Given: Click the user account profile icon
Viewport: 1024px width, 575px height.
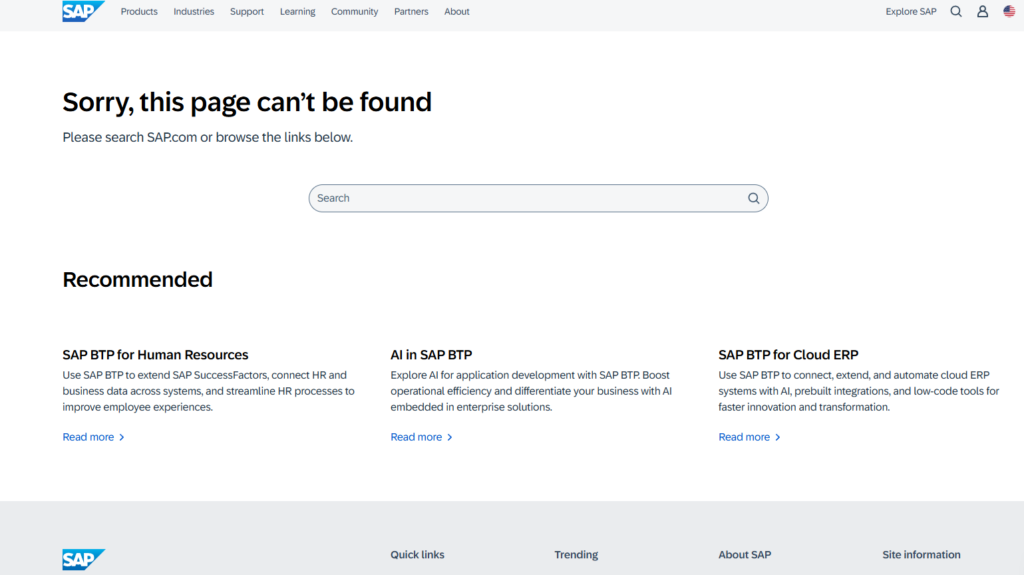Looking at the screenshot, I should point(982,12).
